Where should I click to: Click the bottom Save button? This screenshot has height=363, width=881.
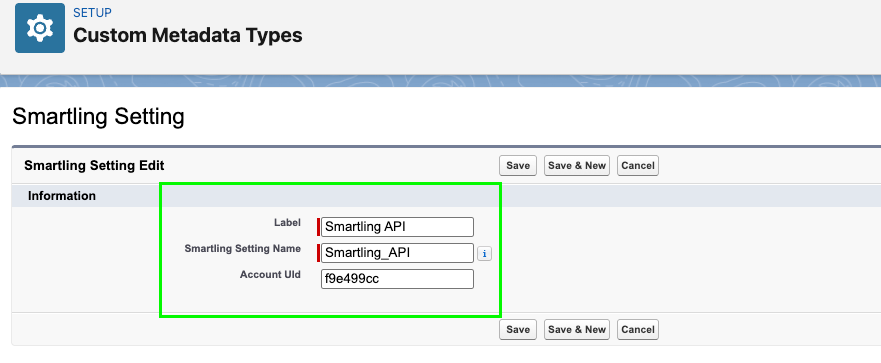coord(518,329)
